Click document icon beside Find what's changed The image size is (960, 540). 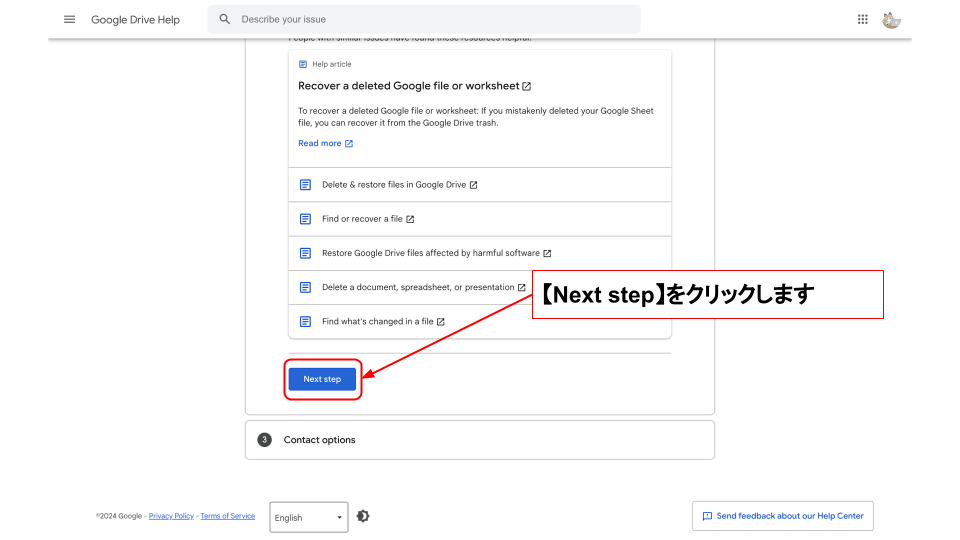(x=306, y=322)
